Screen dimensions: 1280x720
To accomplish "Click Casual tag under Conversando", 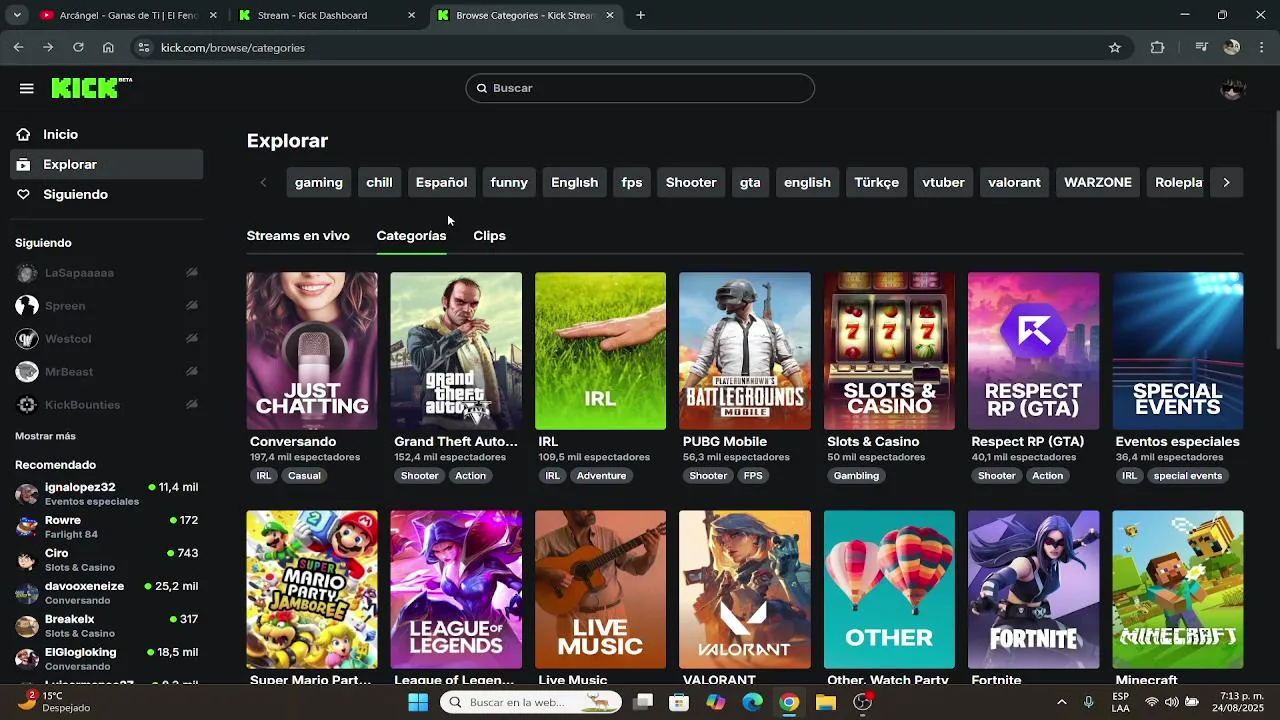I will coord(304,476).
